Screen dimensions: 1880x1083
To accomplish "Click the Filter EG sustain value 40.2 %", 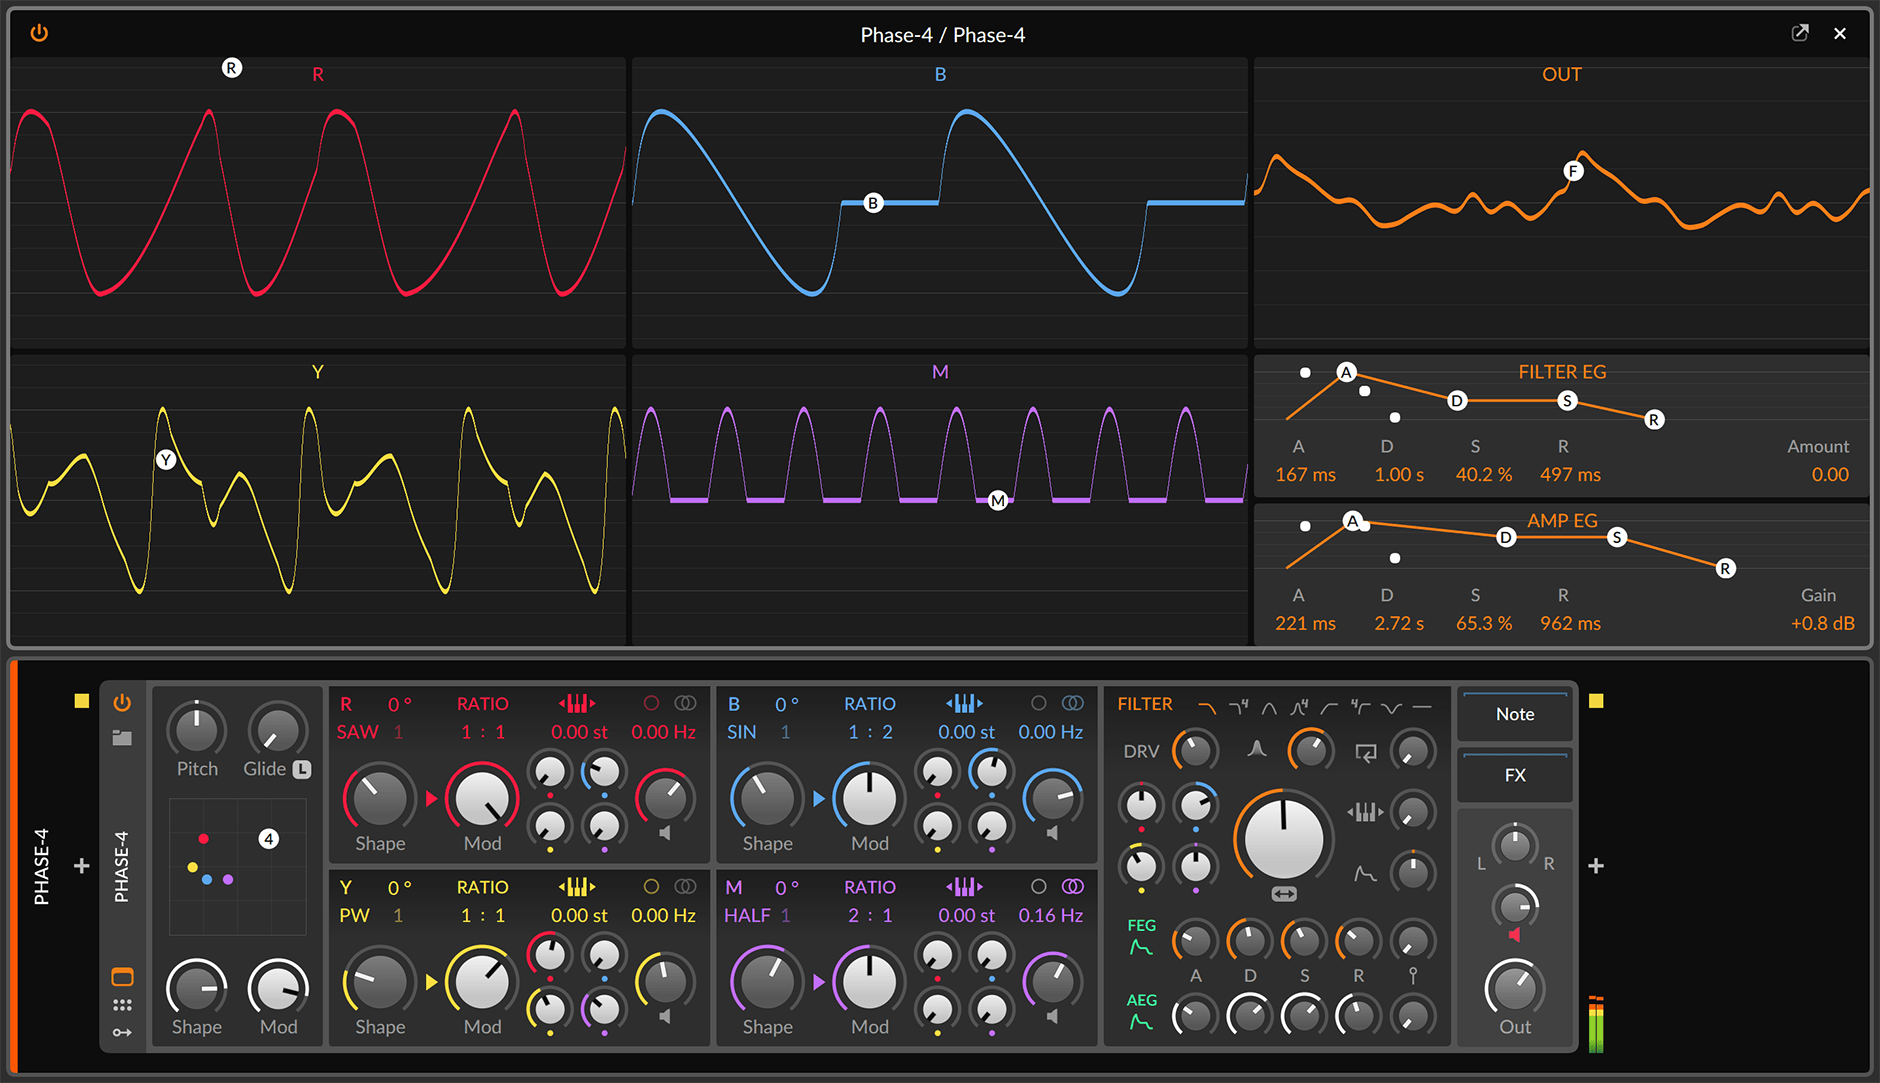I will coord(1484,475).
